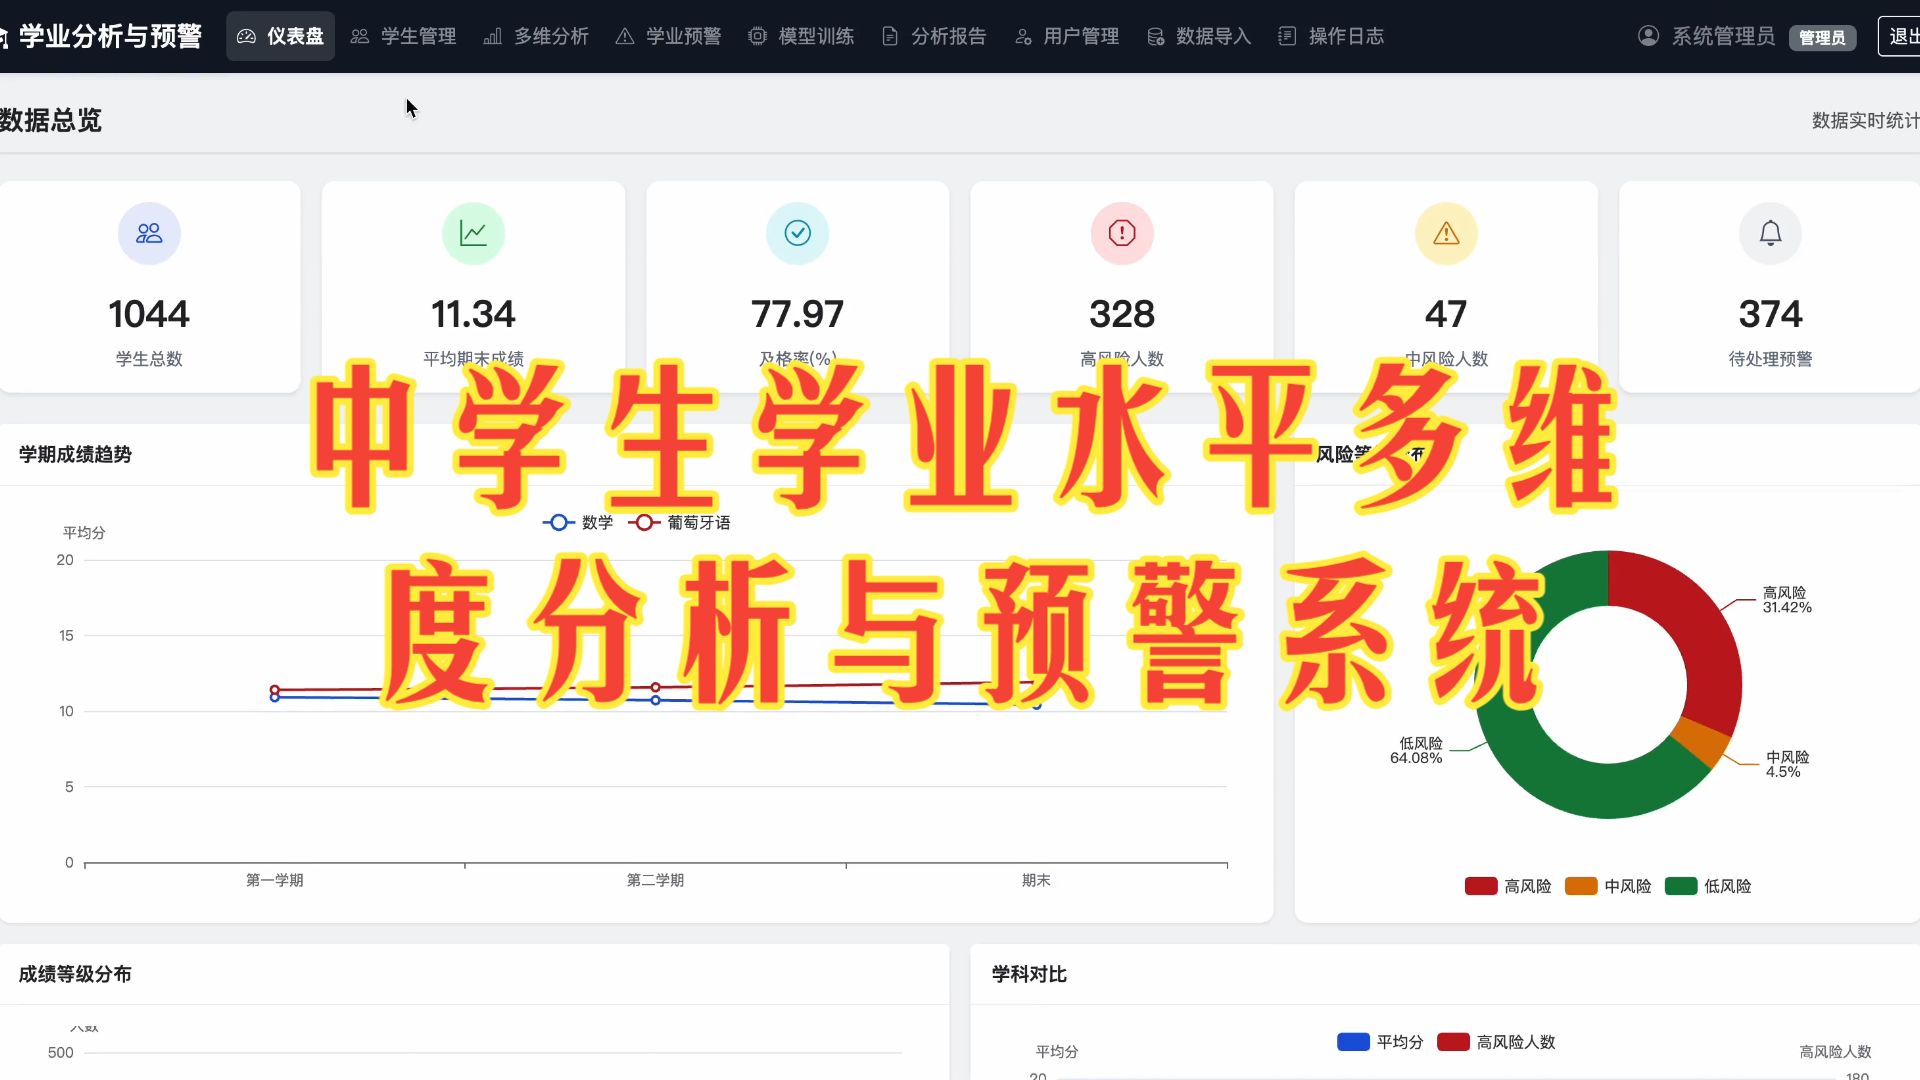Click the 系统管理员 username

1724,36
